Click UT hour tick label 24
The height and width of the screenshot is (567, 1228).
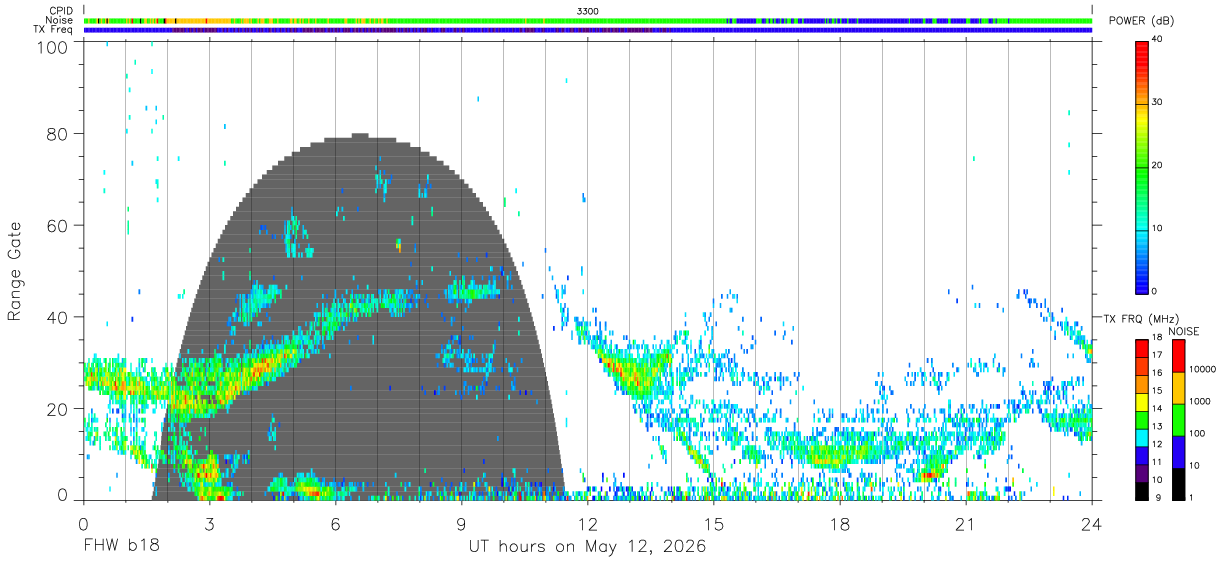click(x=1092, y=525)
